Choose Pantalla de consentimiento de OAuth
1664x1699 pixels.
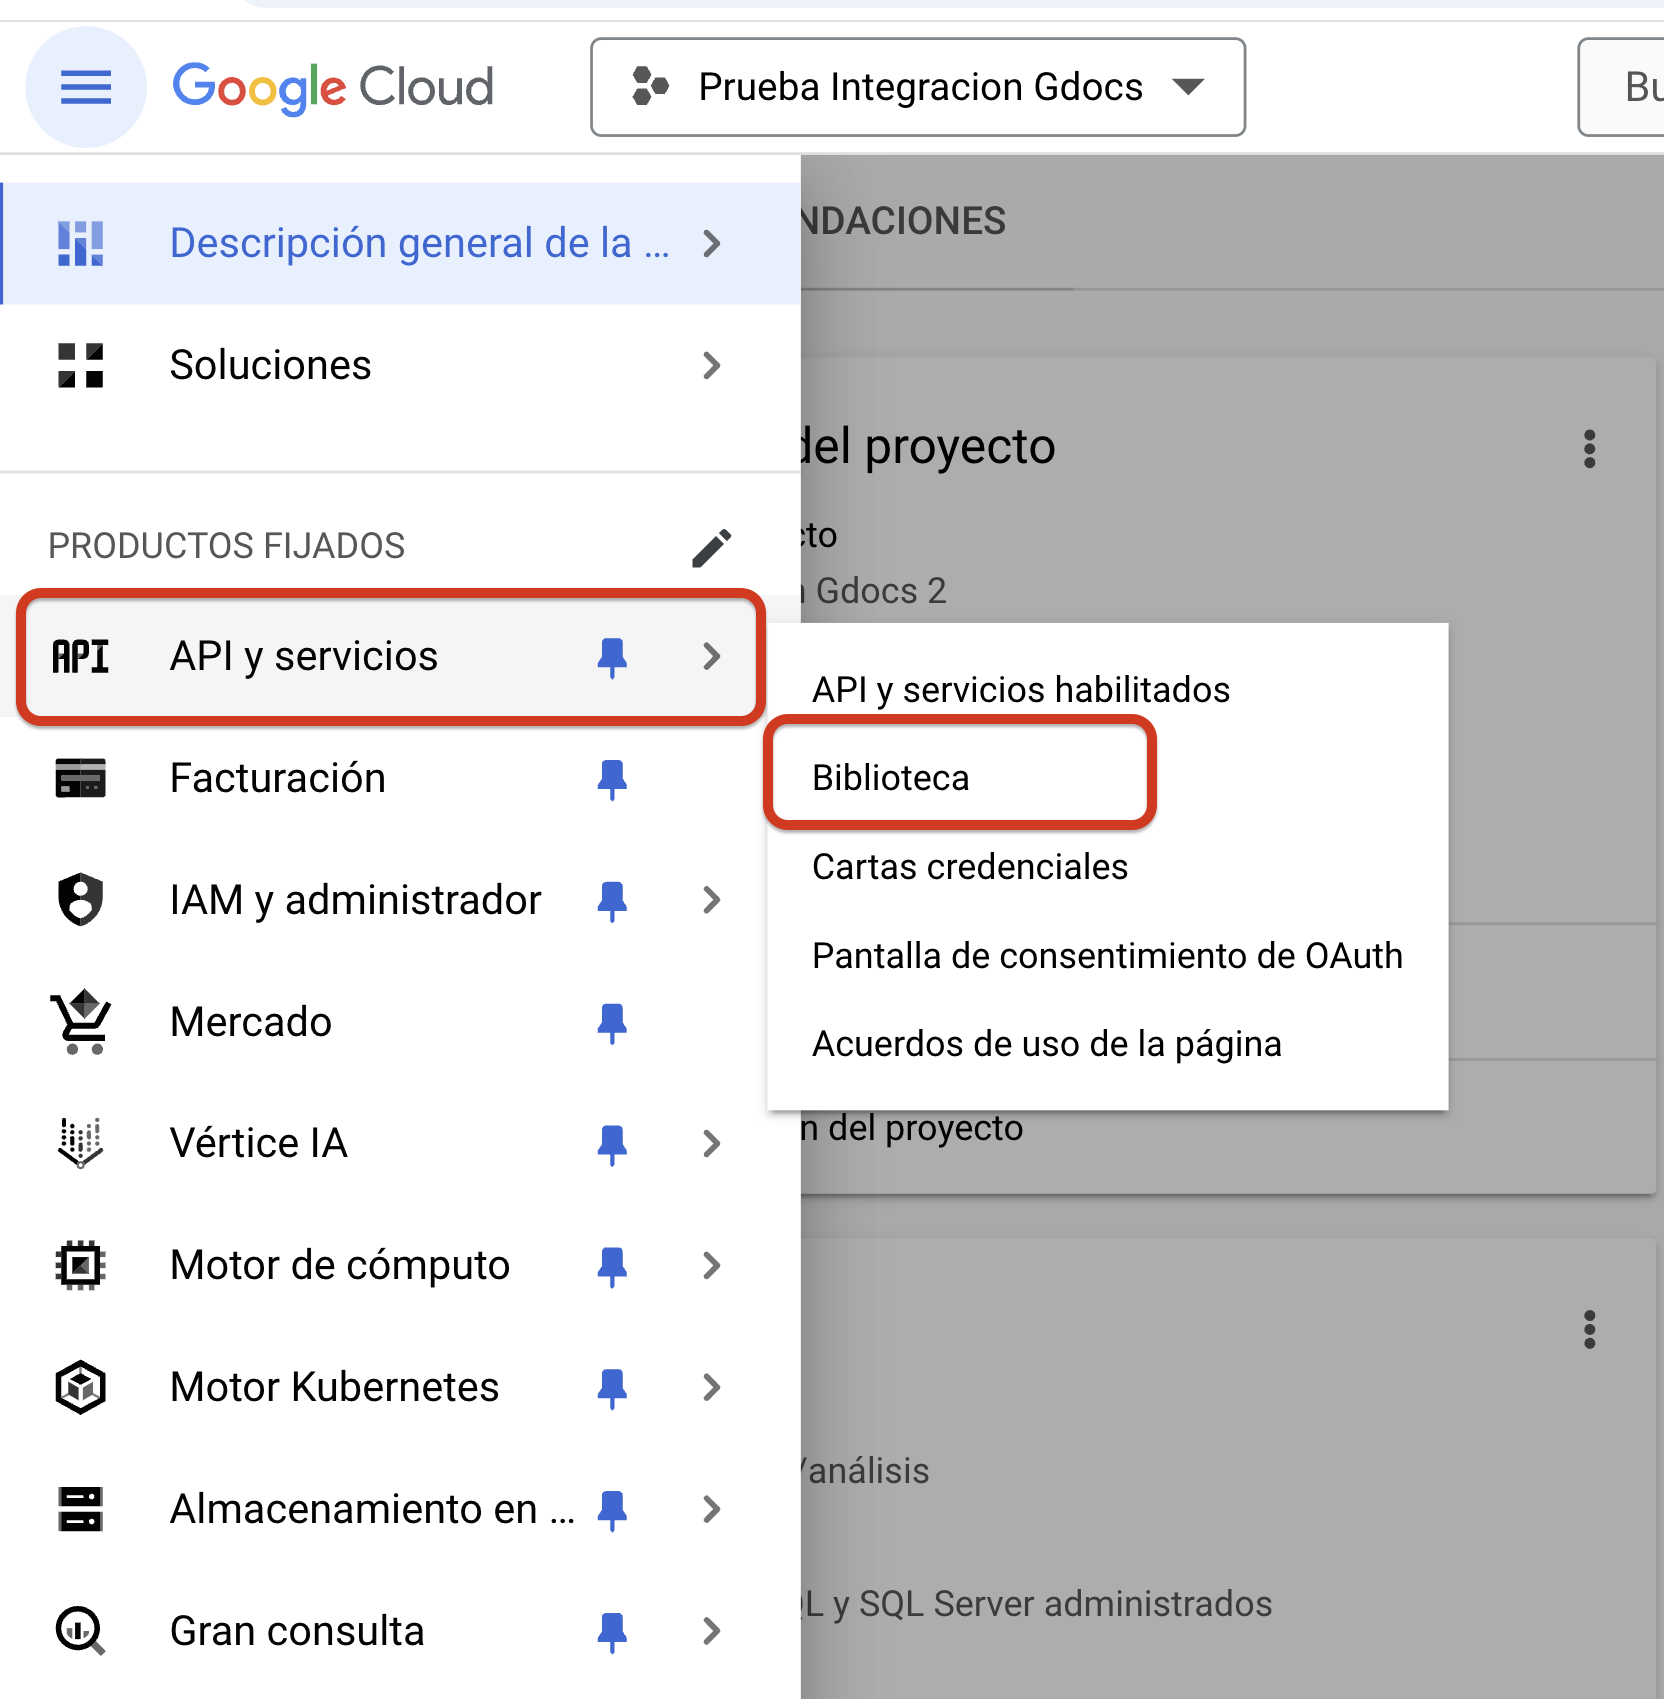coord(1107,956)
